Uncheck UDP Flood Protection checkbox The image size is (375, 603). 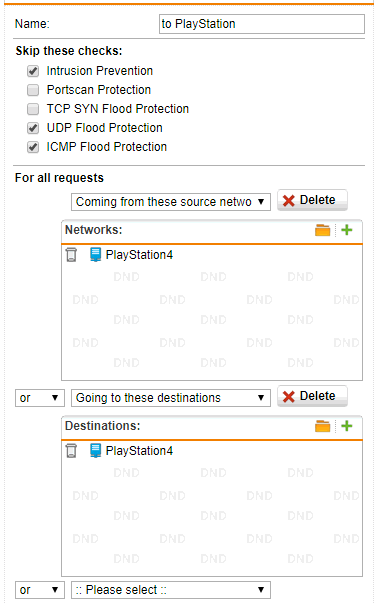coord(33,128)
